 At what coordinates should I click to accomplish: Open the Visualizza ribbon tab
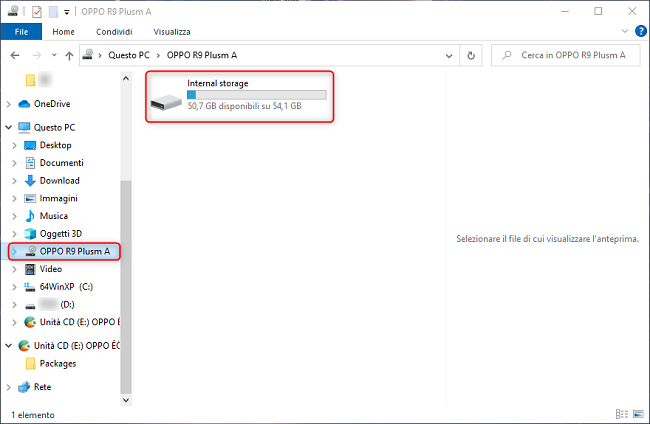click(172, 32)
